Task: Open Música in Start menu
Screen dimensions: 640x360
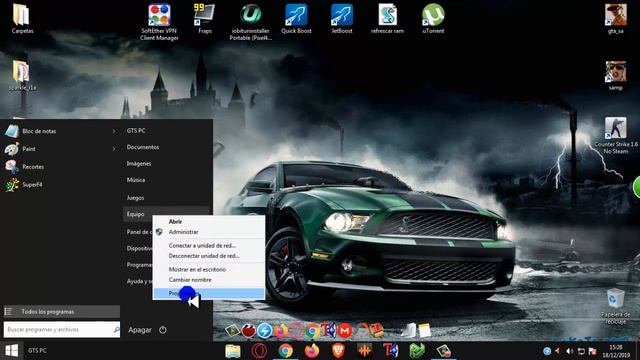Action: [x=136, y=180]
